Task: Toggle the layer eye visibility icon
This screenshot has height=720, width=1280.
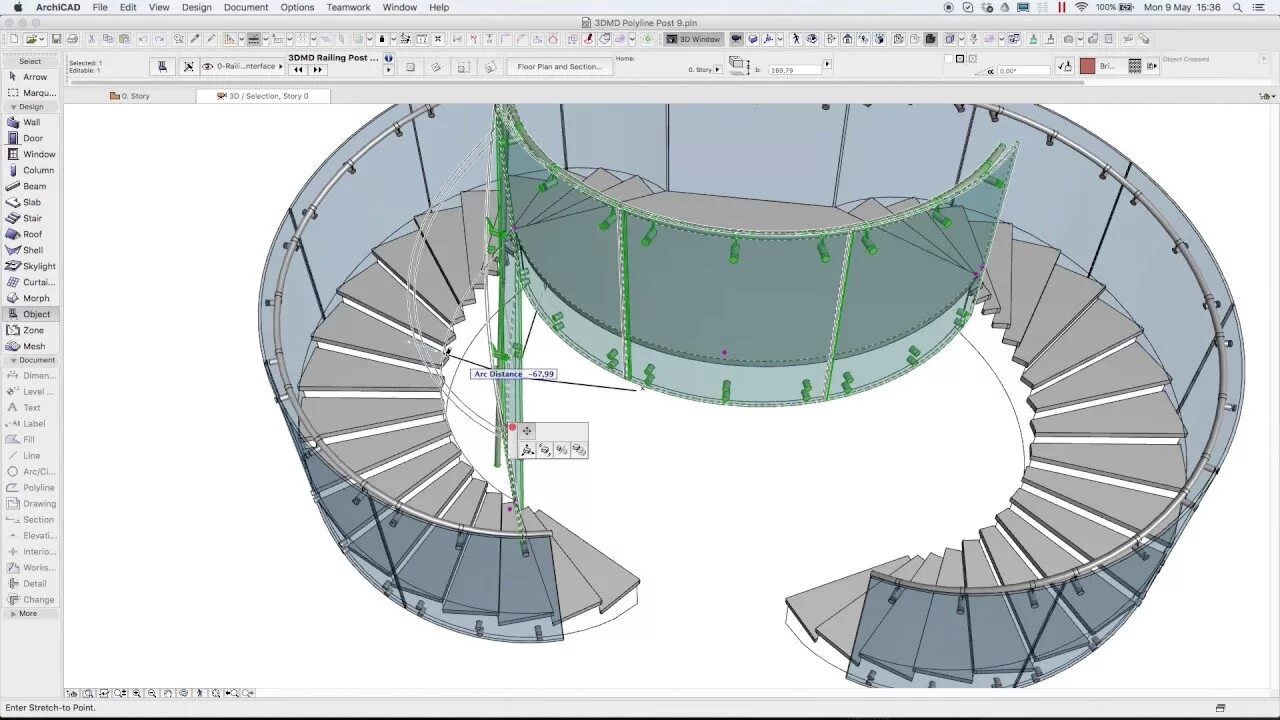Action: click(208, 66)
